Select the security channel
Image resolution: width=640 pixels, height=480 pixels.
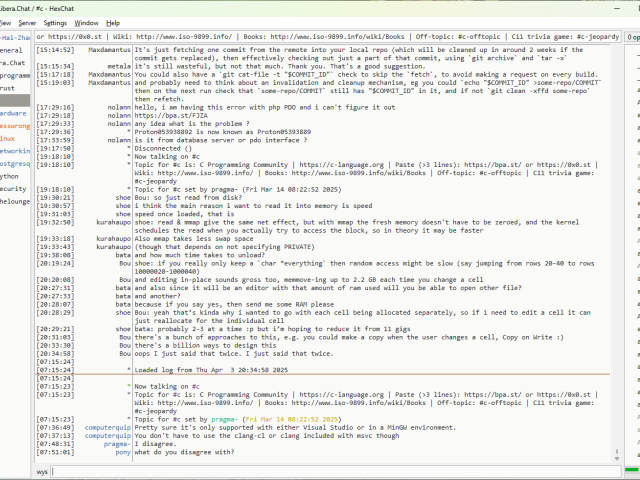(x=13, y=188)
